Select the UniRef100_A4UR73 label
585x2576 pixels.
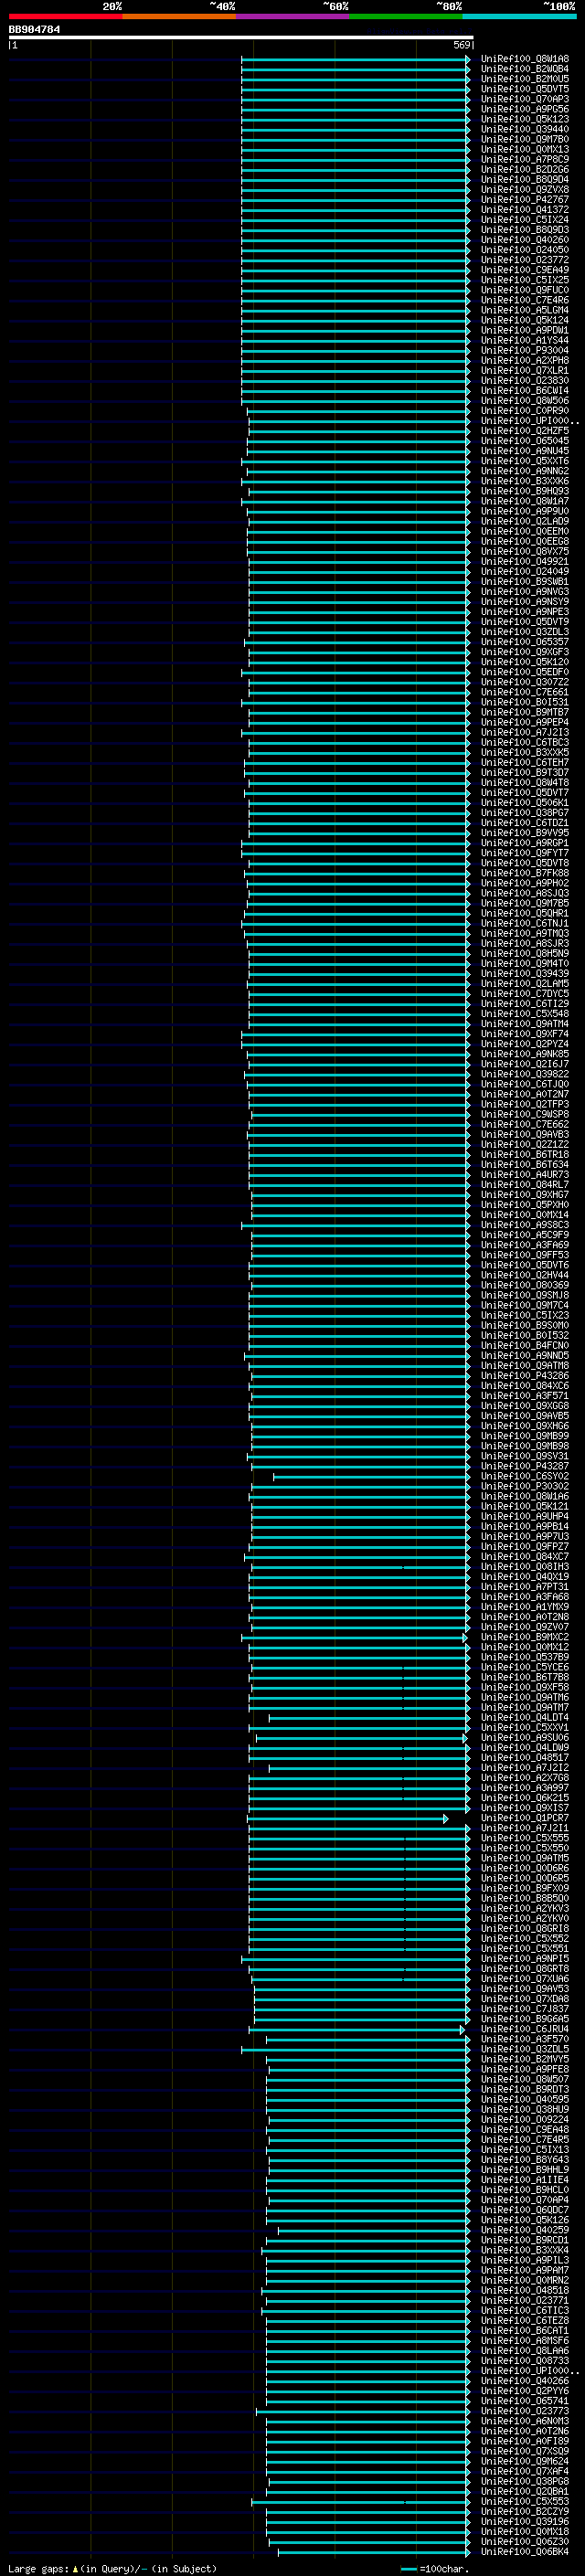(525, 1175)
